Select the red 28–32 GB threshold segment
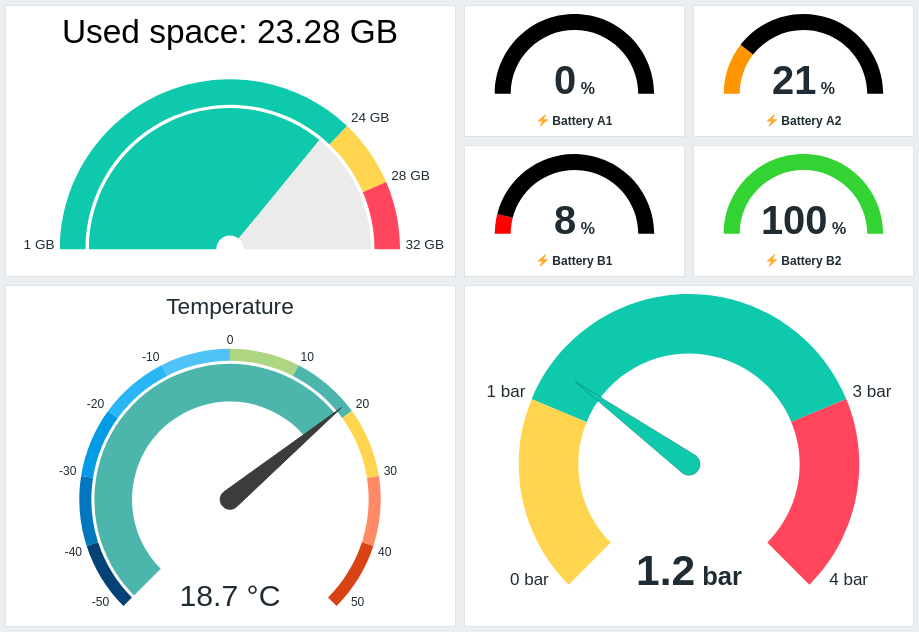The width and height of the screenshot is (919, 632). tap(383, 217)
